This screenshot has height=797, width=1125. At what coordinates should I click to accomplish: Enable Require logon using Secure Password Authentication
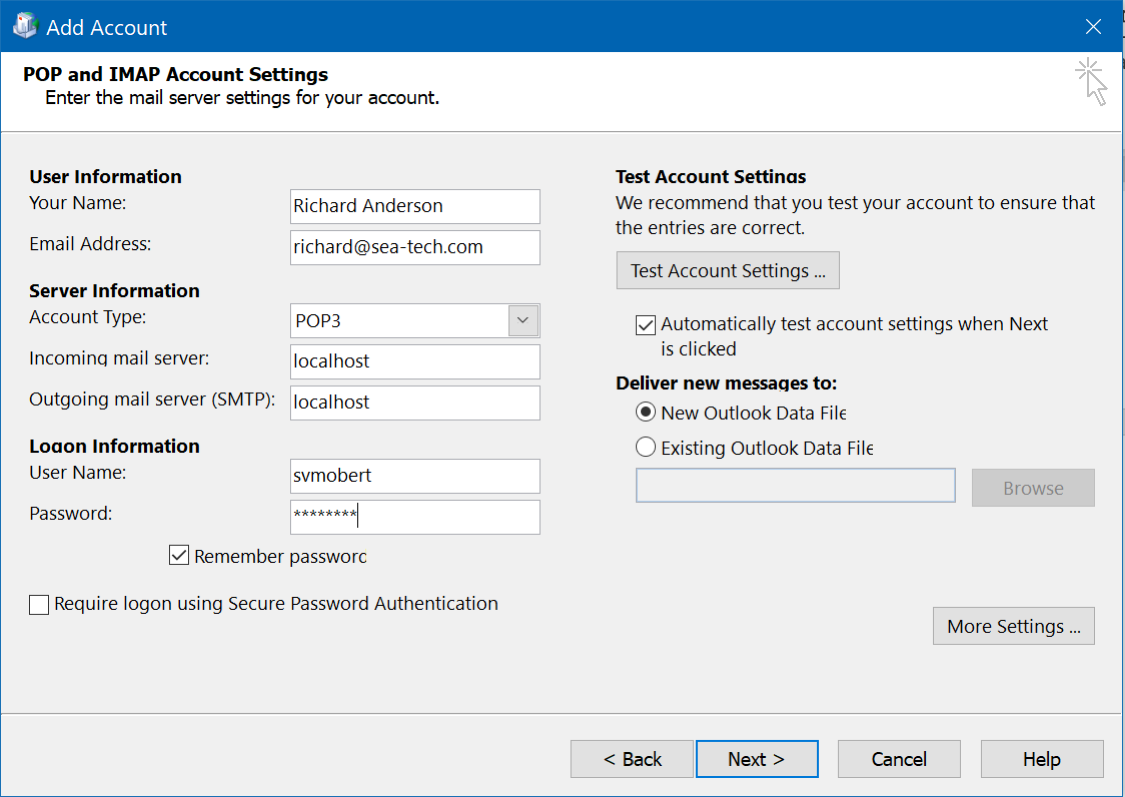[39, 604]
